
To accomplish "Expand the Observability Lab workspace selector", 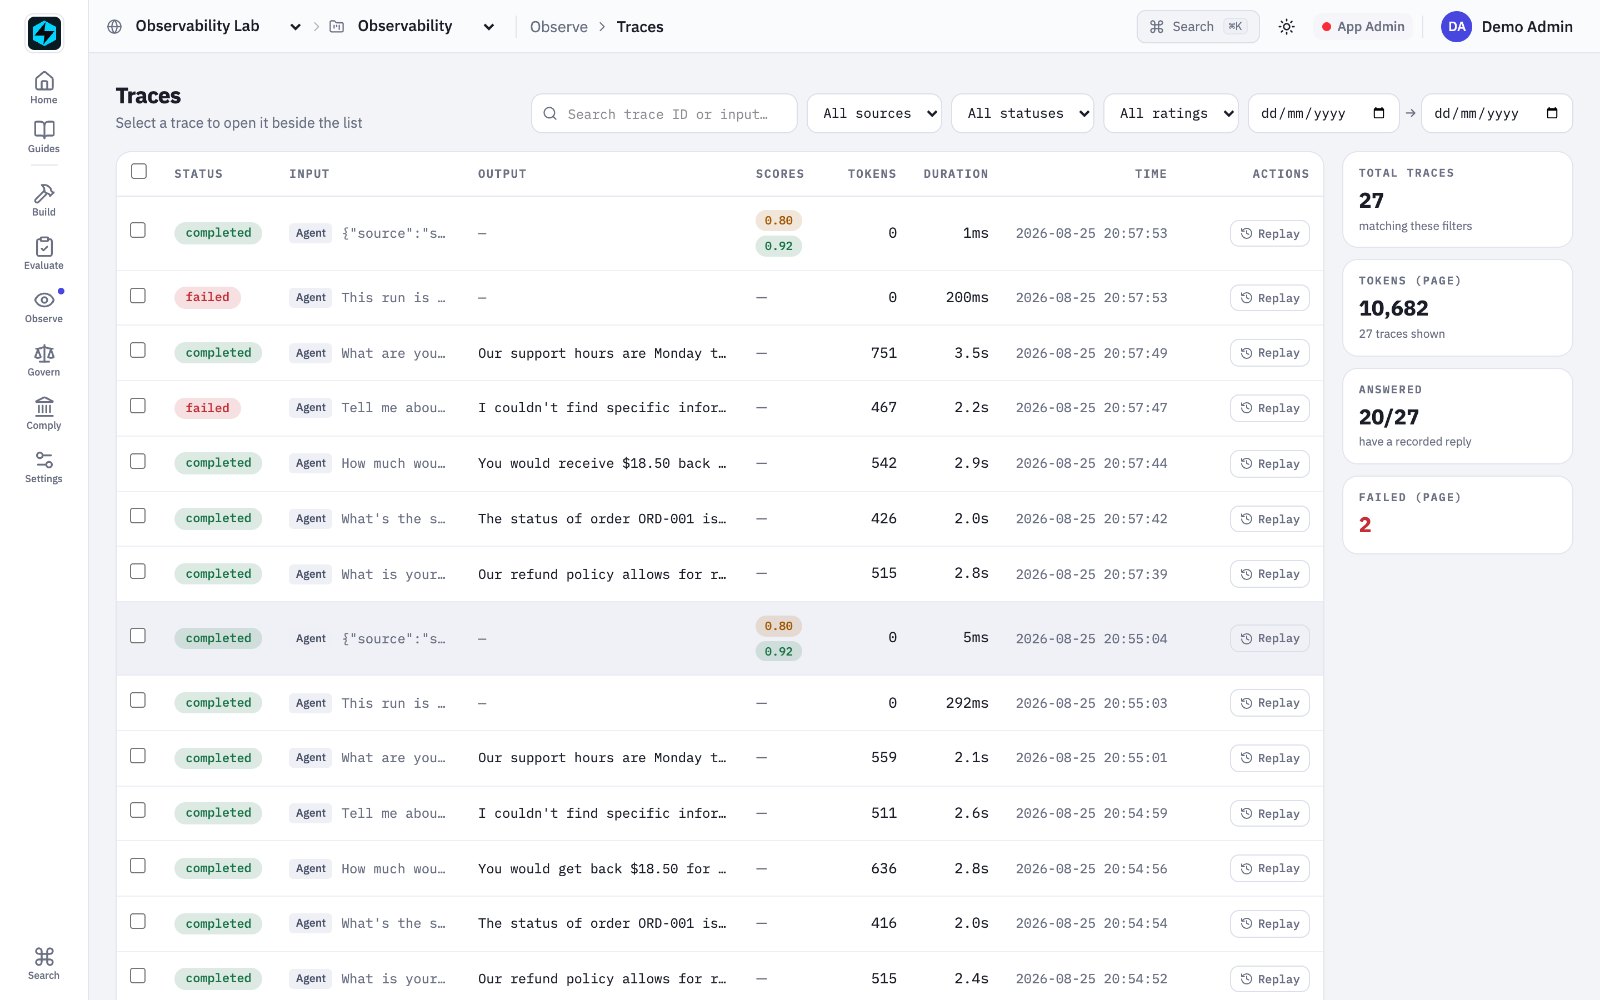I will coord(217,27).
